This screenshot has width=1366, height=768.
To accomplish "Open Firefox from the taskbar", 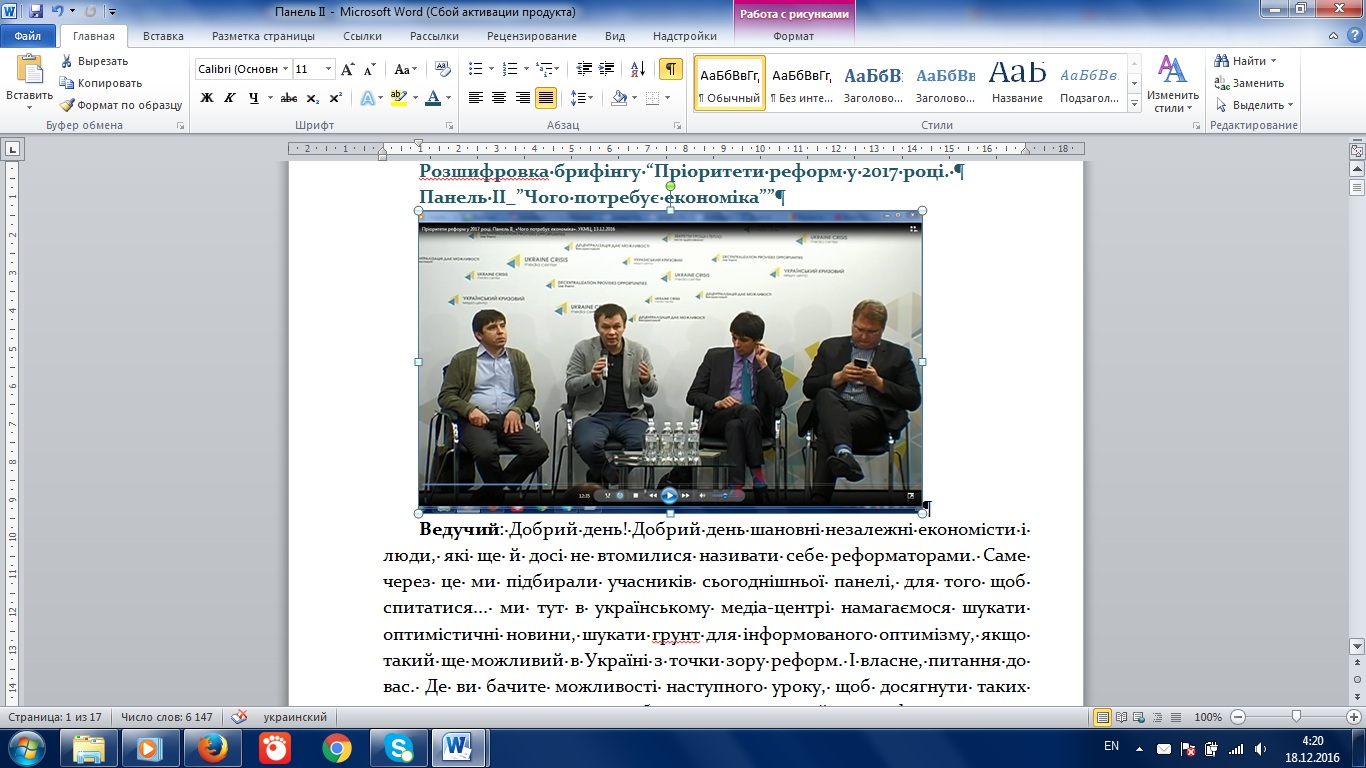I will coord(212,747).
